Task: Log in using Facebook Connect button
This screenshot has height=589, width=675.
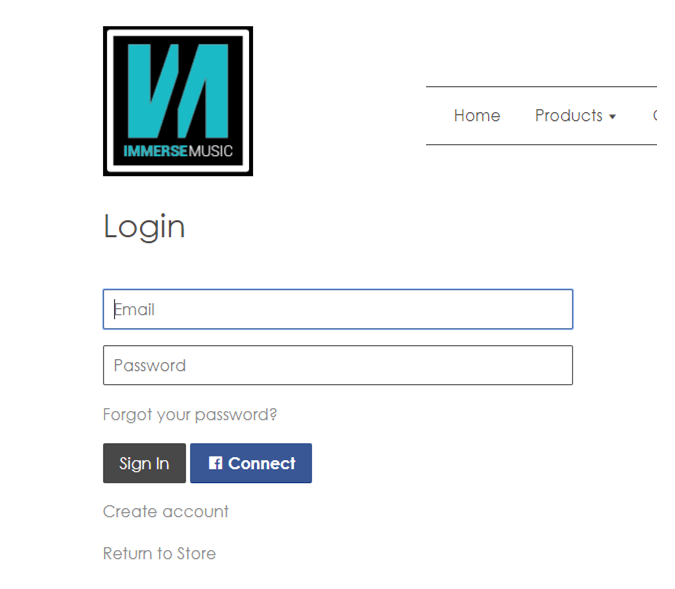Action: coord(251,463)
